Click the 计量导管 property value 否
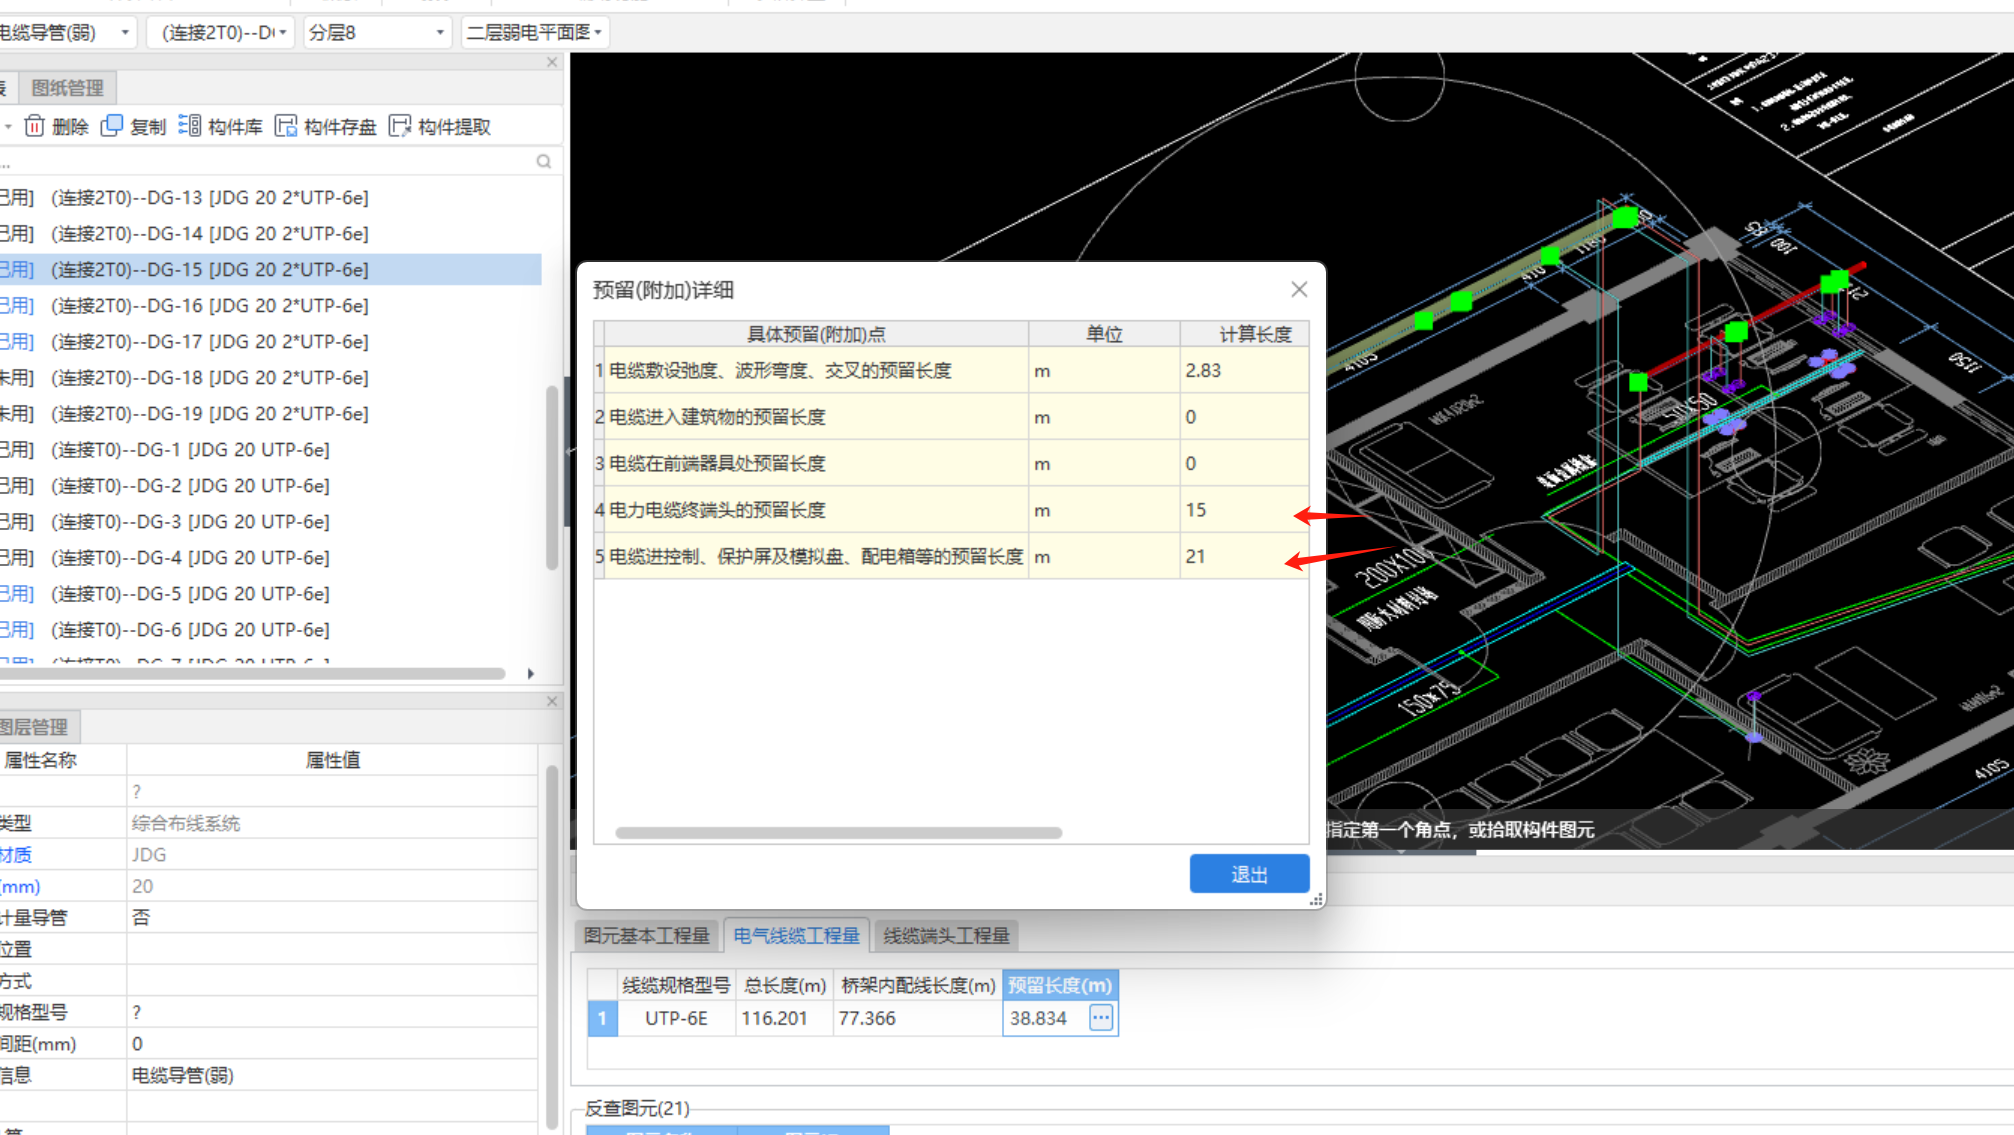Viewport: 2014px width, 1135px height. (332, 917)
